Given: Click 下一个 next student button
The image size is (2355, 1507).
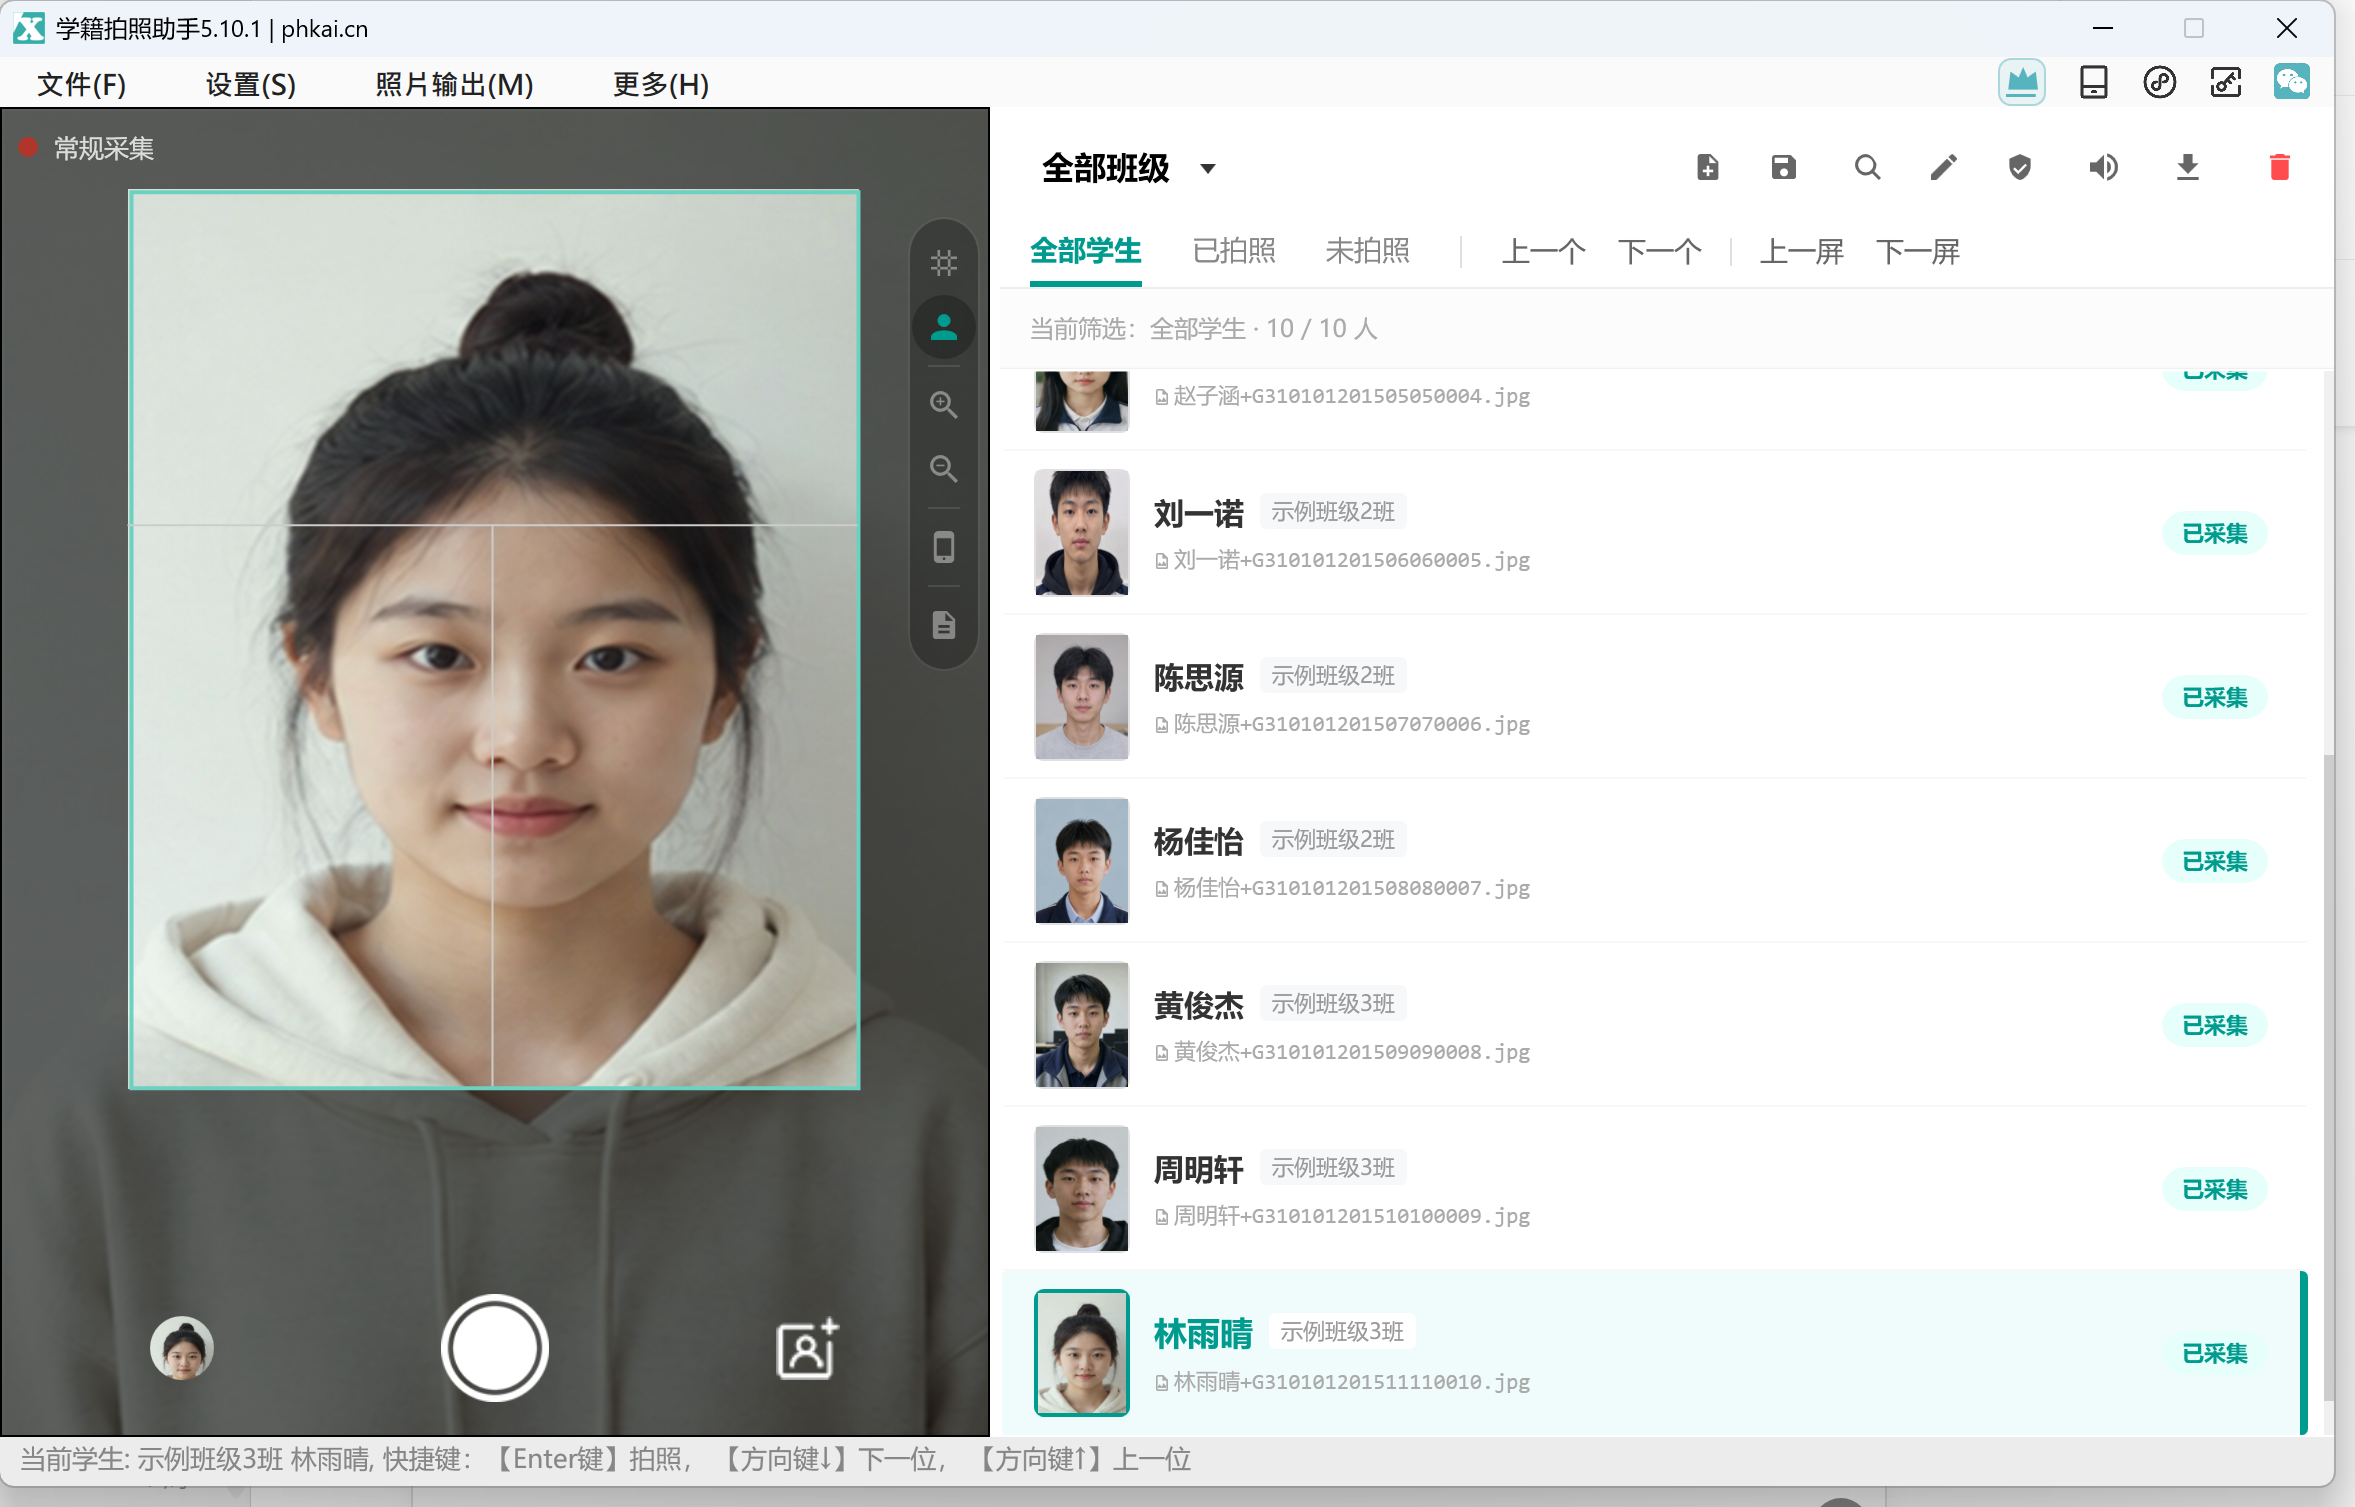Looking at the screenshot, I should pos(1659,251).
